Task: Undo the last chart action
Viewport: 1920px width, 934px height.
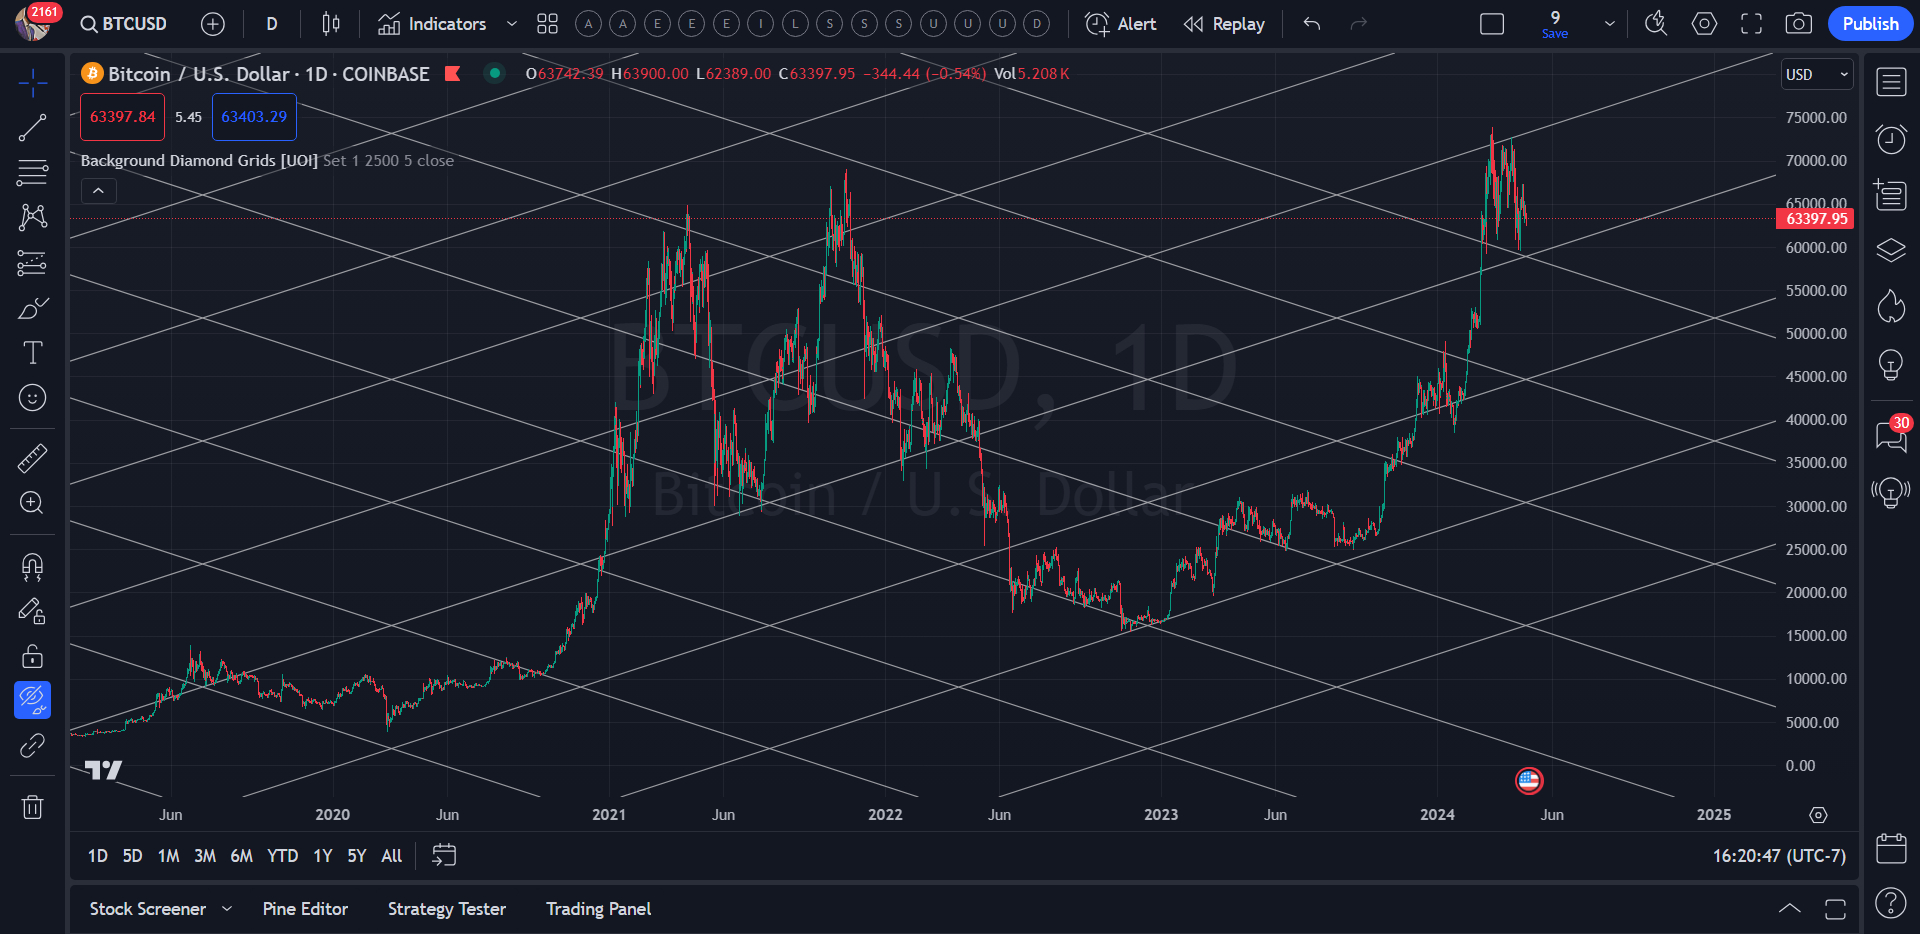Action: 1312,24
